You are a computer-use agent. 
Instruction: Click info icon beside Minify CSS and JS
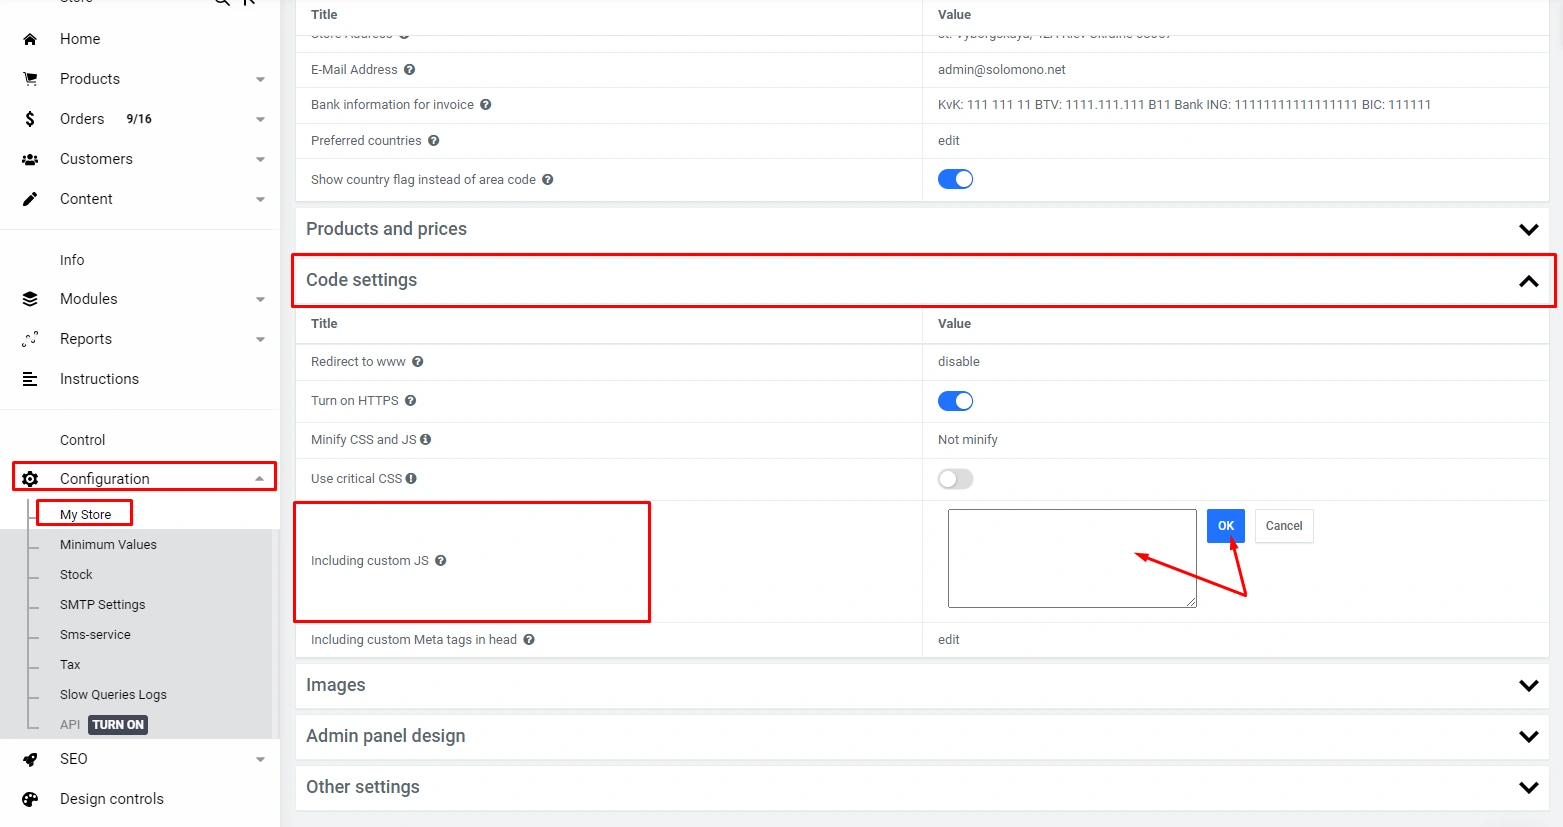tap(426, 440)
